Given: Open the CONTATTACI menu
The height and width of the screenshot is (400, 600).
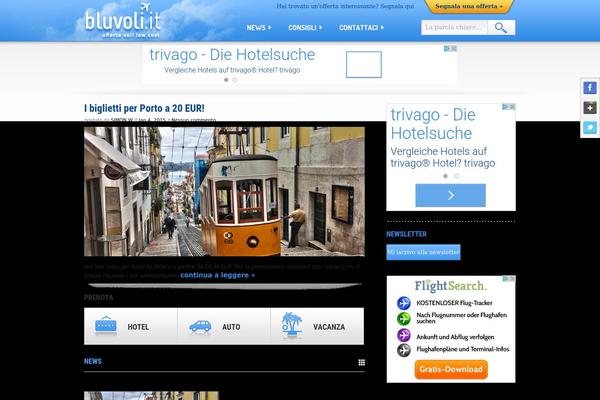Looking at the screenshot, I should (361, 28).
